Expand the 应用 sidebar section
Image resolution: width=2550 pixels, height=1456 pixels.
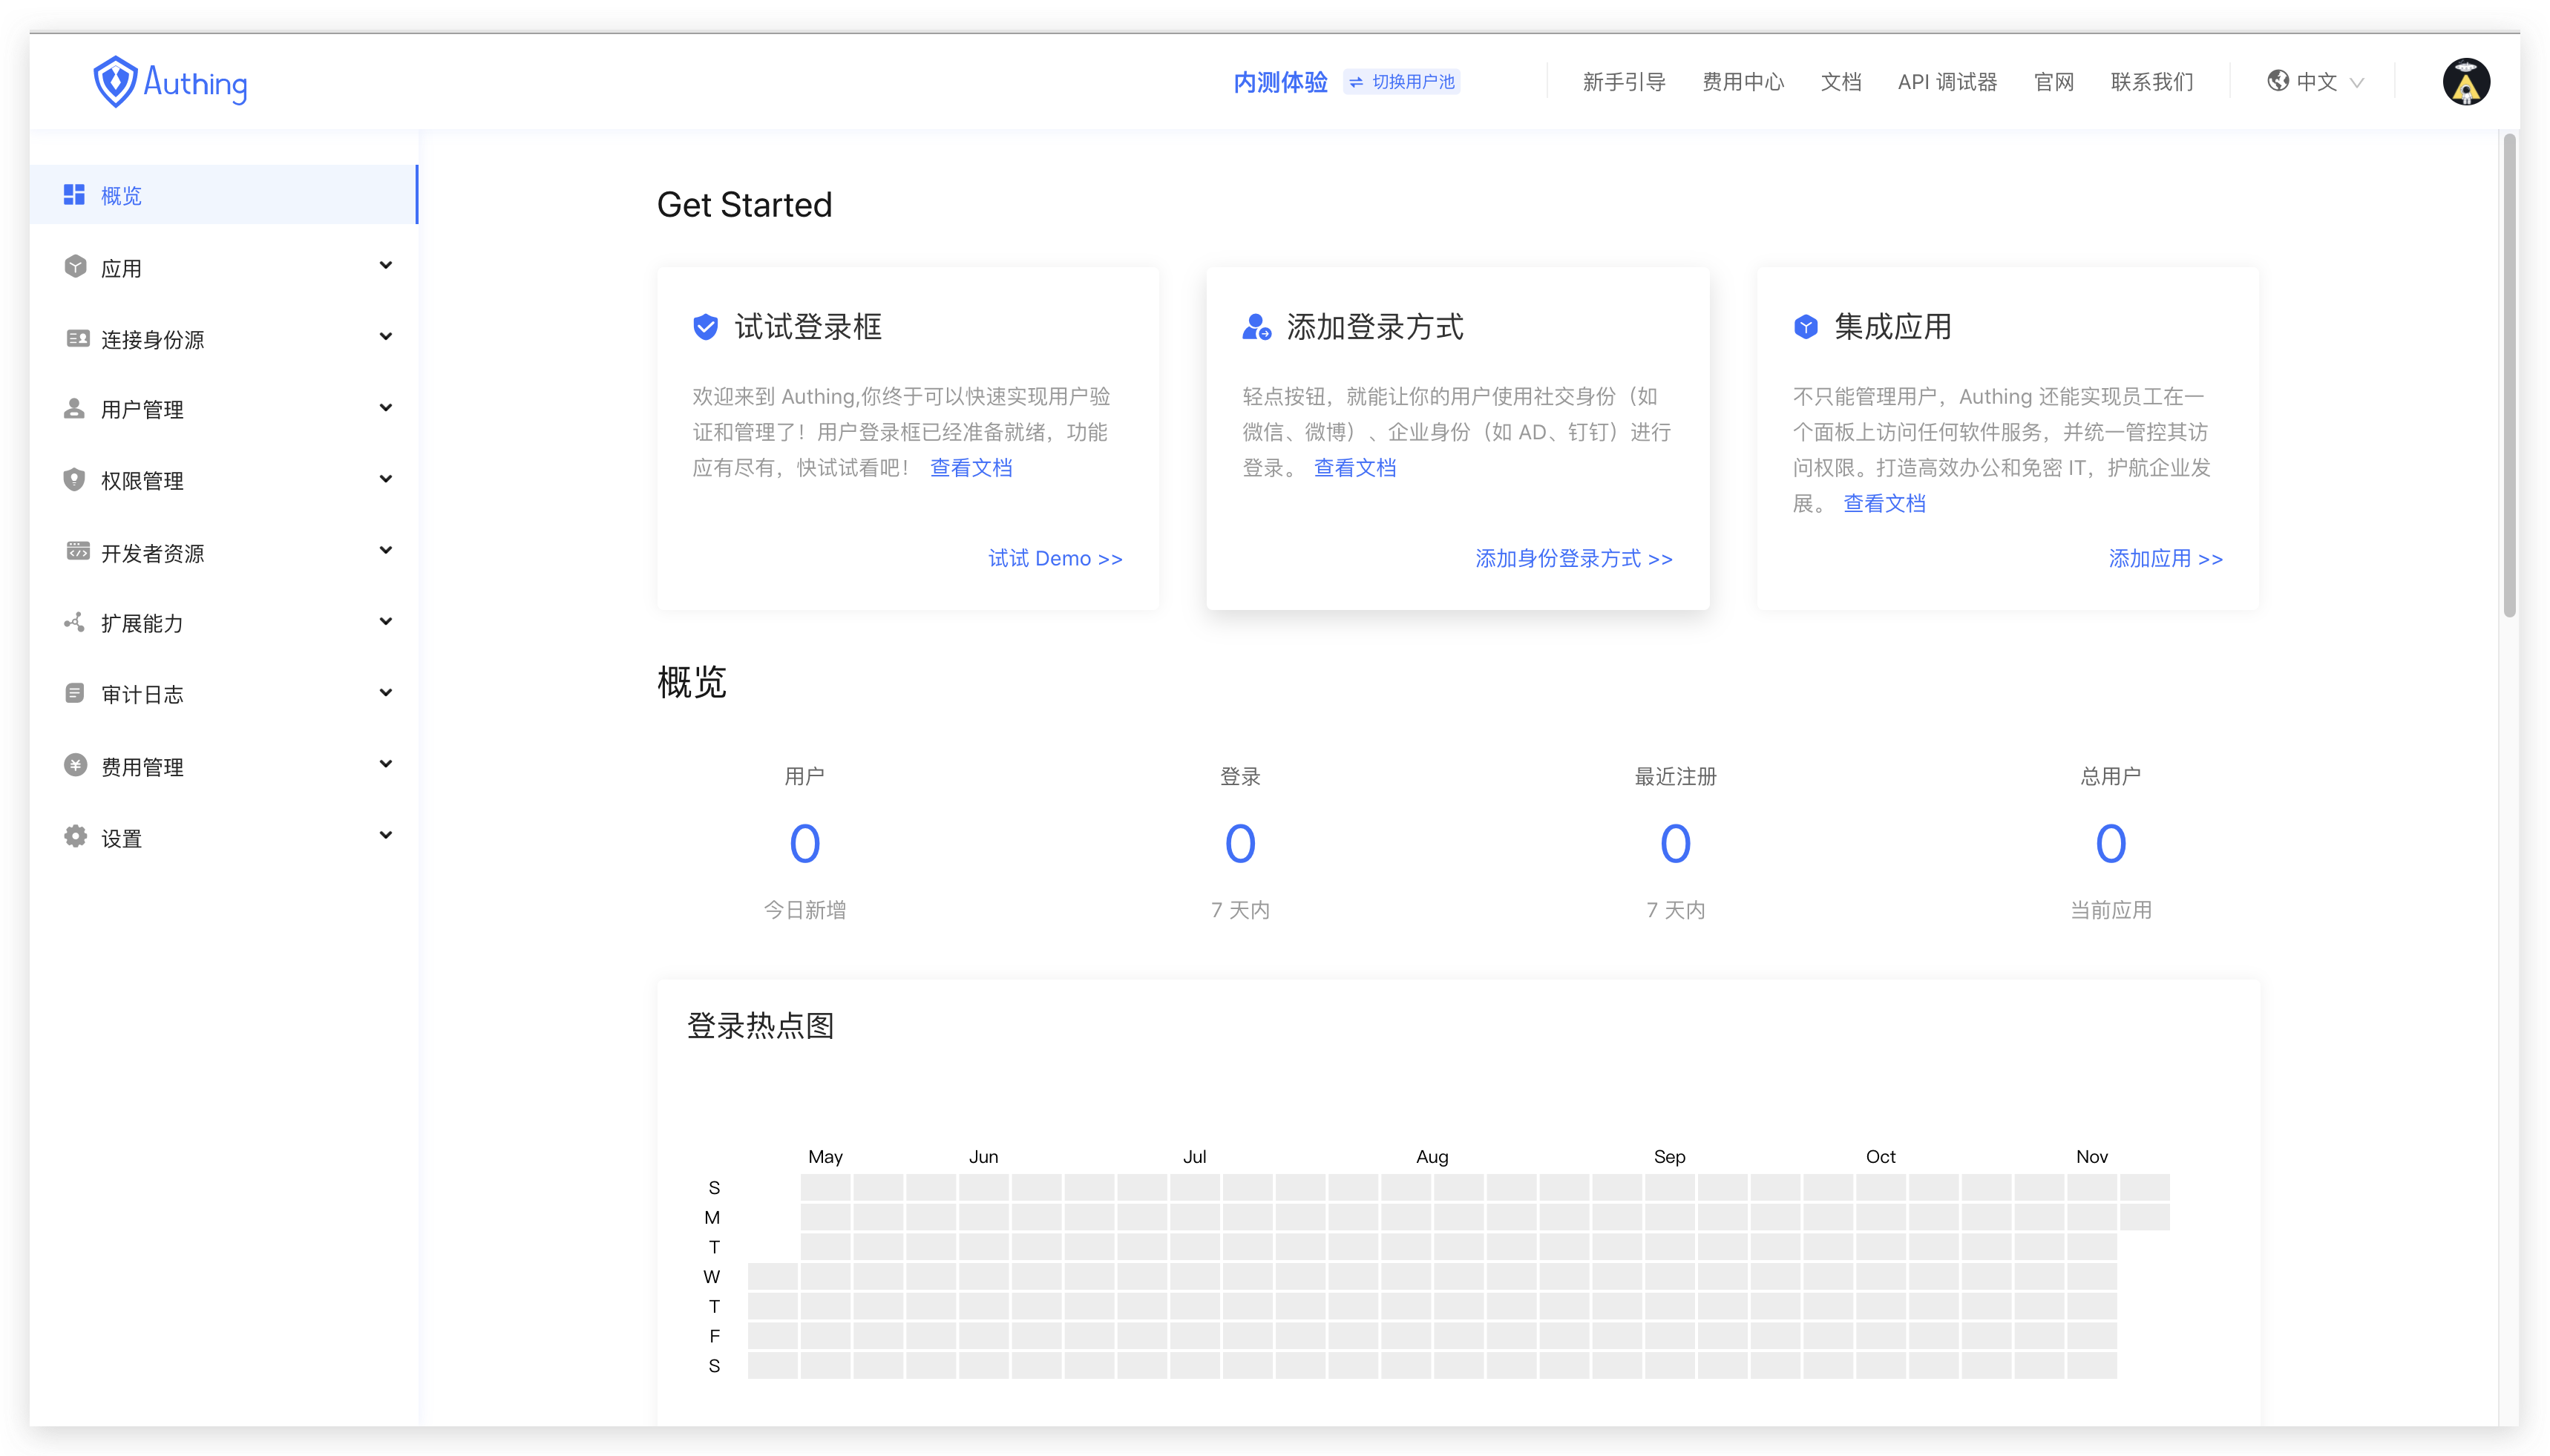click(386, 265)
